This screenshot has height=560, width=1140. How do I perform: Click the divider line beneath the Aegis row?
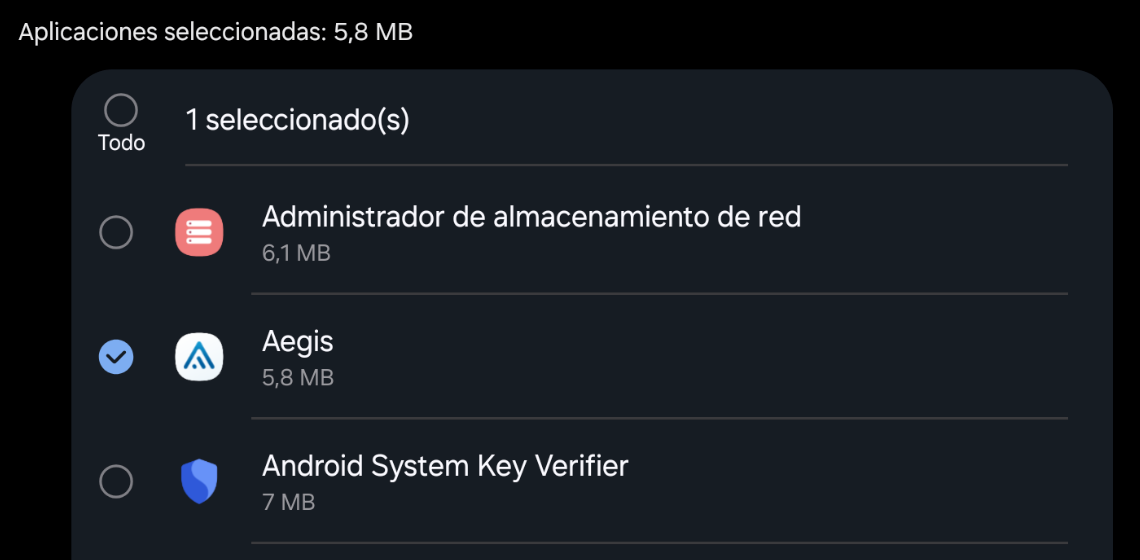point(659,418)
